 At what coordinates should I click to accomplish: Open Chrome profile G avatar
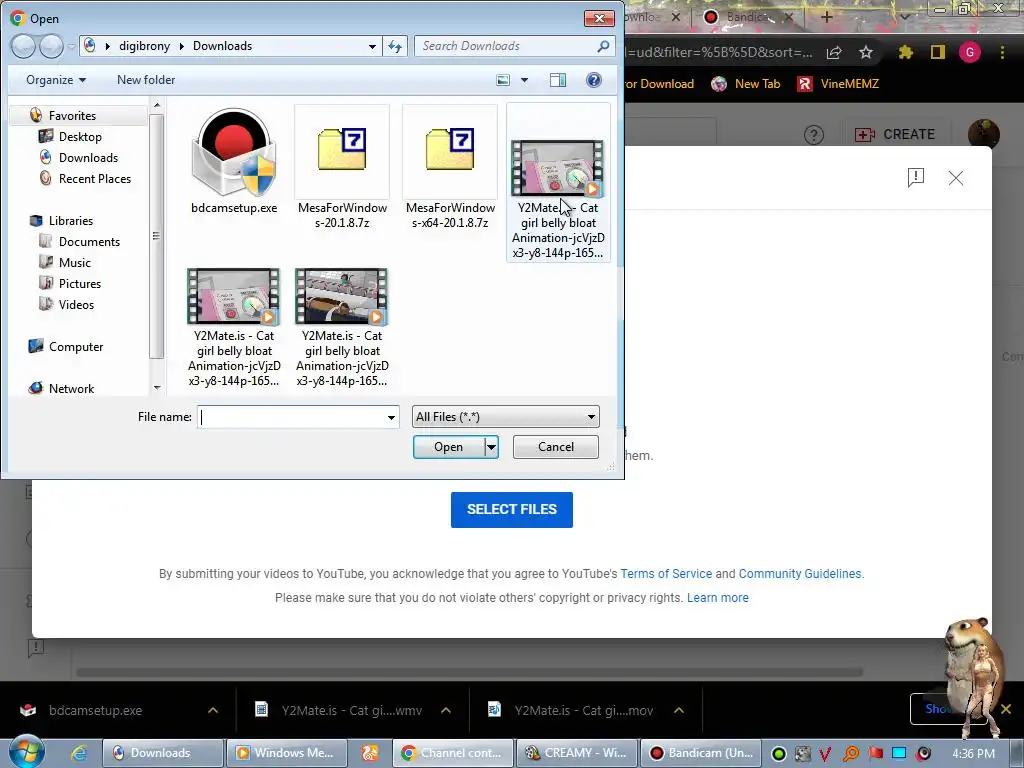click(x=970, y=52)
